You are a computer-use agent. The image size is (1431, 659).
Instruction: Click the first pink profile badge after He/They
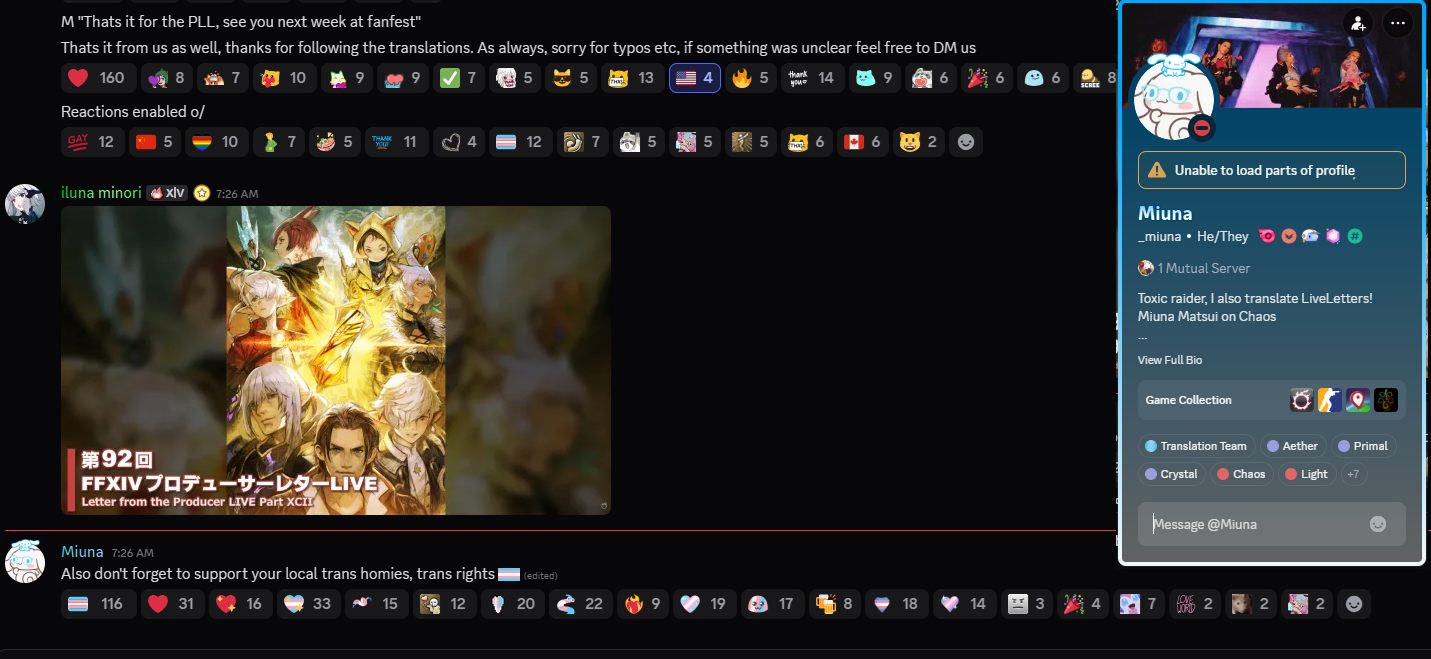click(x=1267, y=236)
